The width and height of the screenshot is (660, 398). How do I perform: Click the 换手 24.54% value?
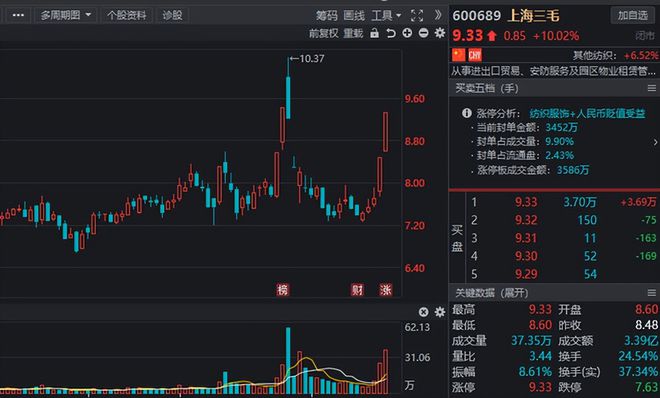tap(638, 356)
